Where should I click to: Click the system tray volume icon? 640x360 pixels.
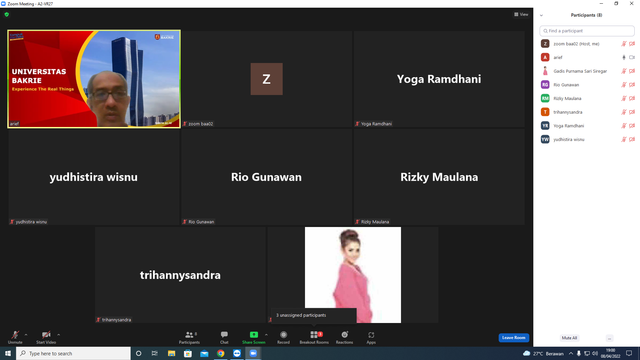pos(595,353)
